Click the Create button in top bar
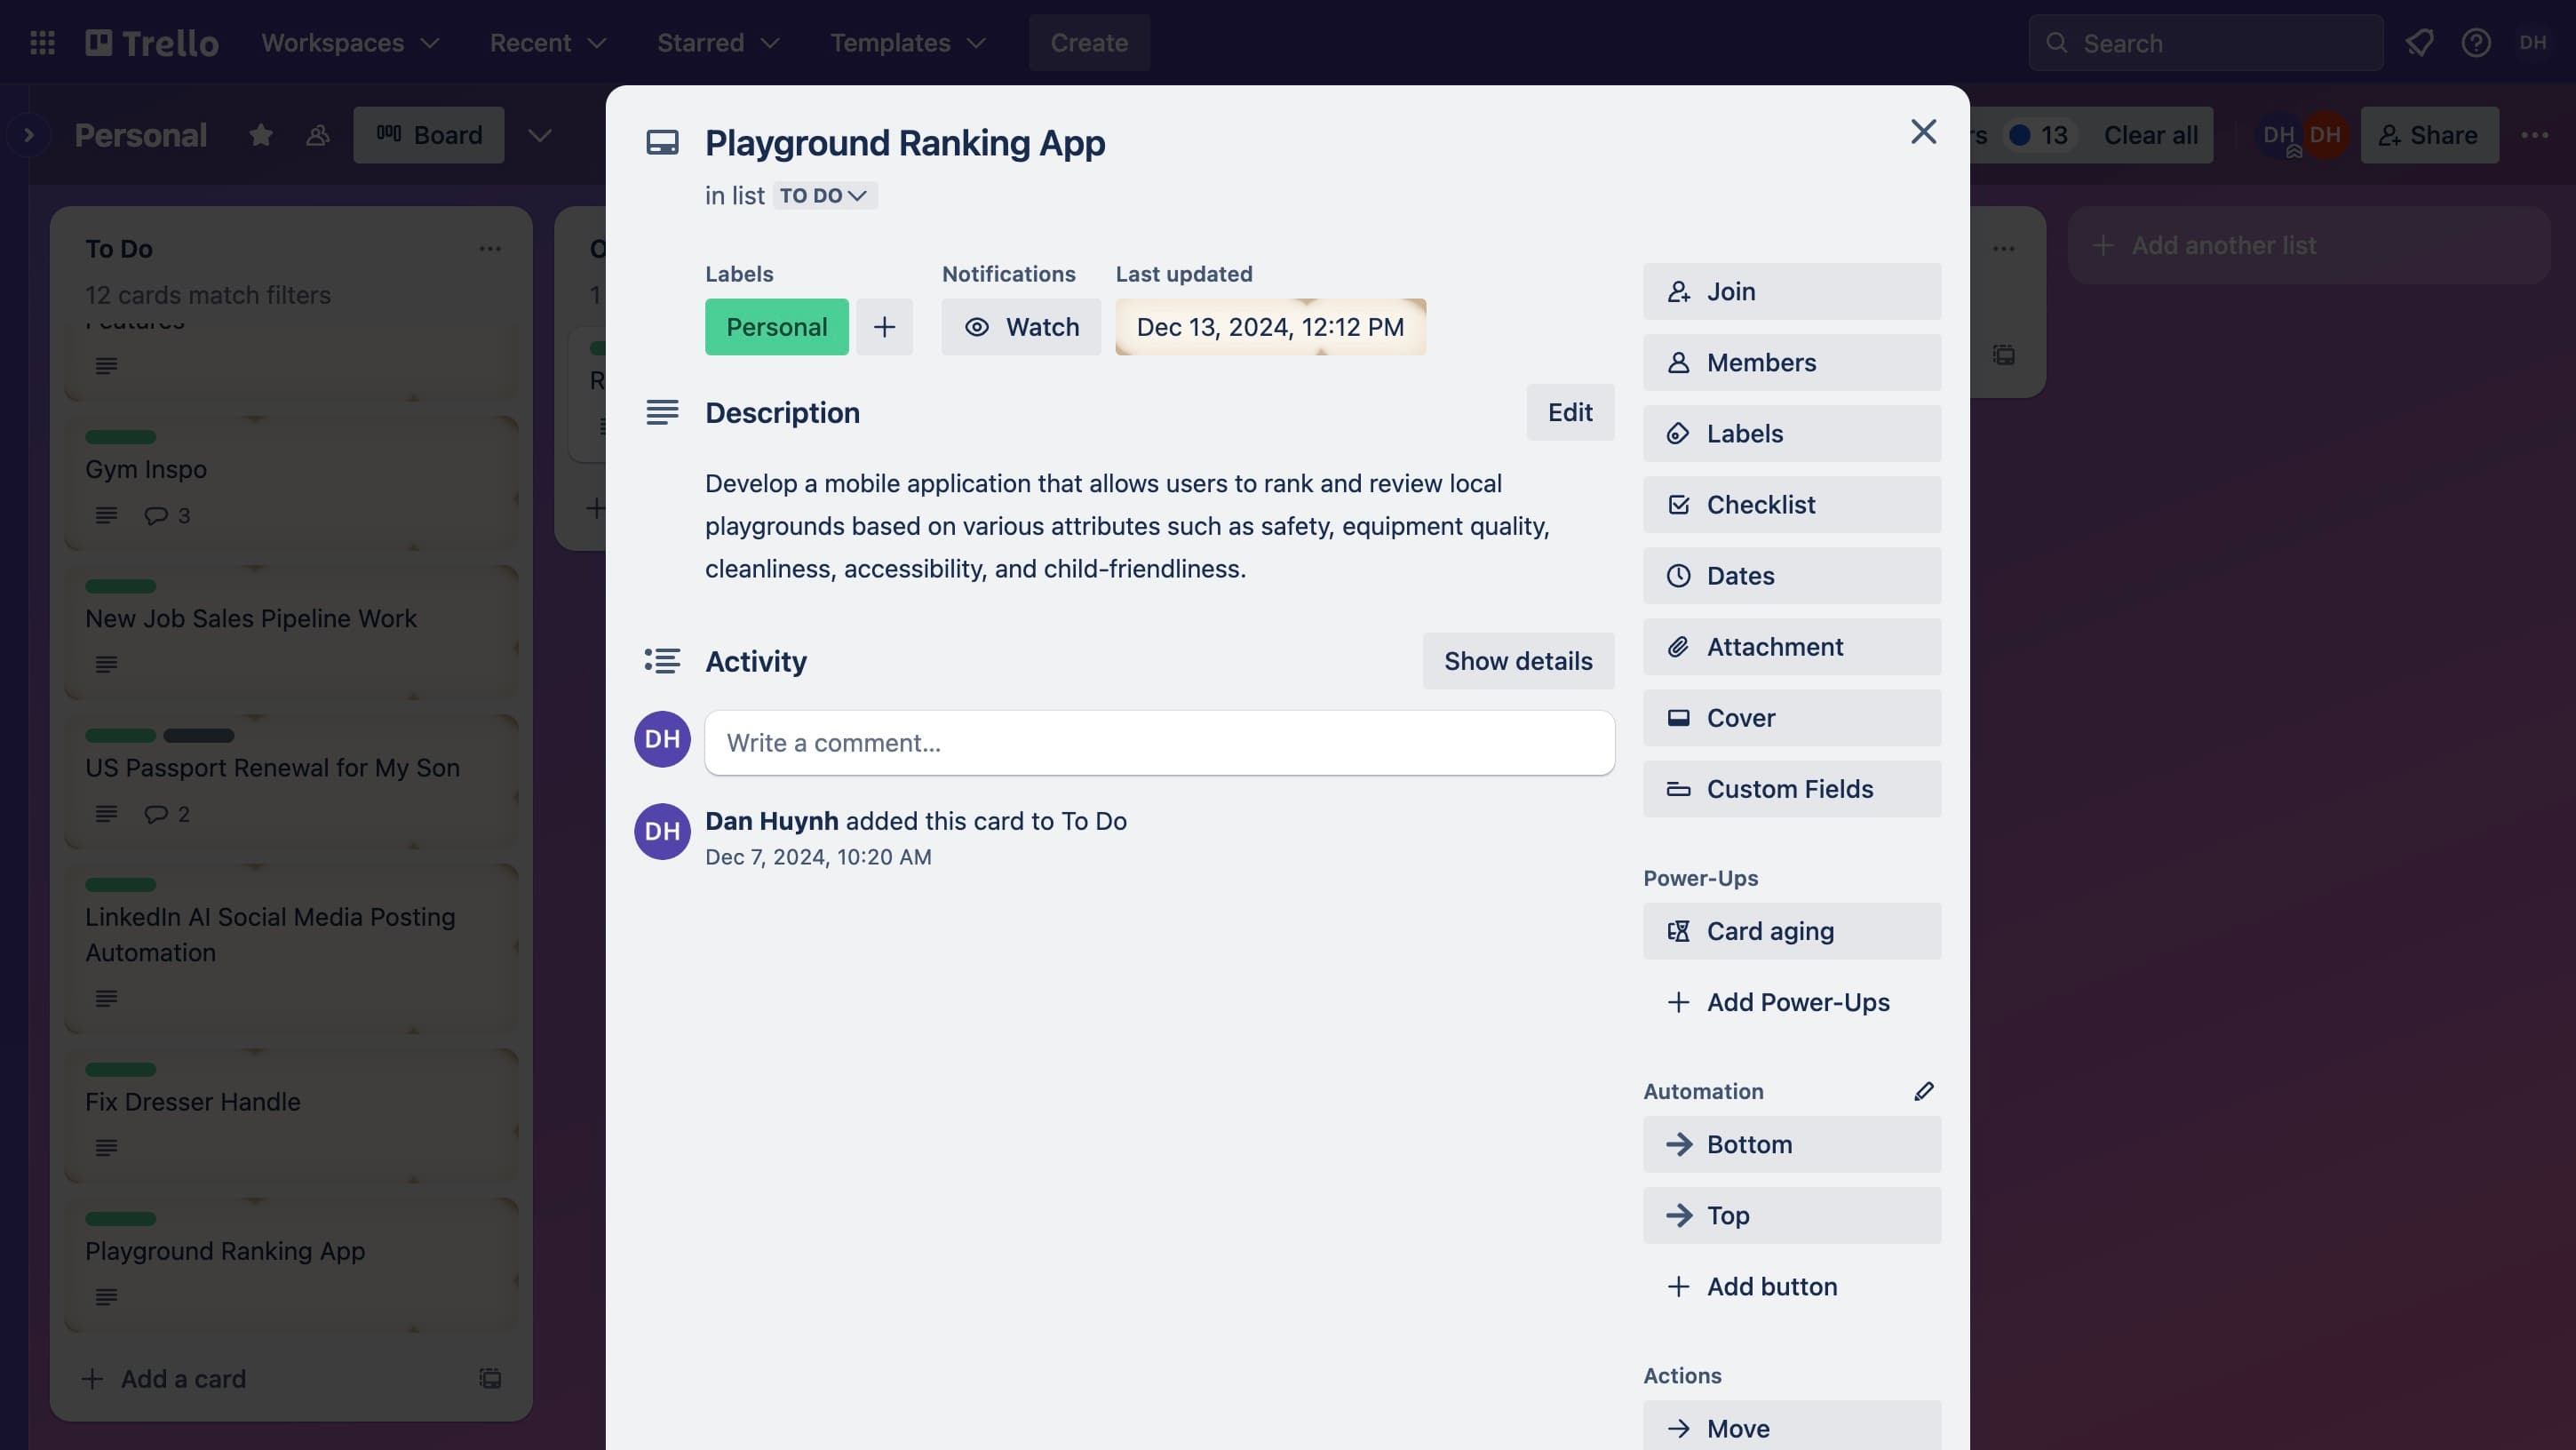 1089,43
